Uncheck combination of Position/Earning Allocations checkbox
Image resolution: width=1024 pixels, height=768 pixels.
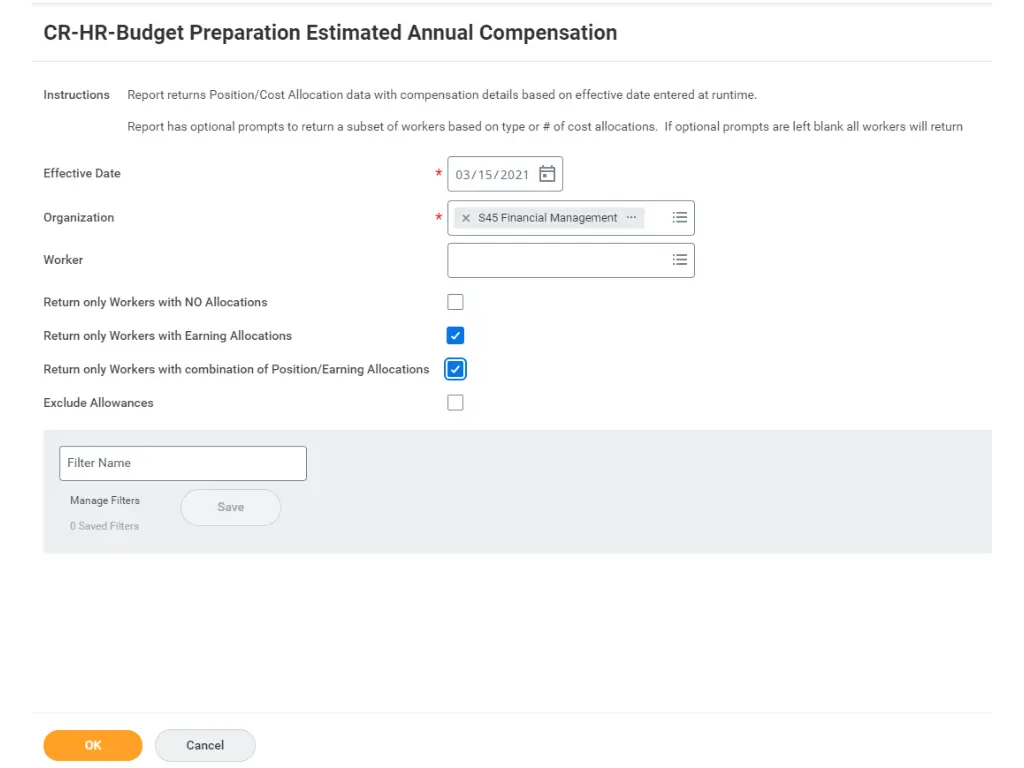[x=456, y=370]
